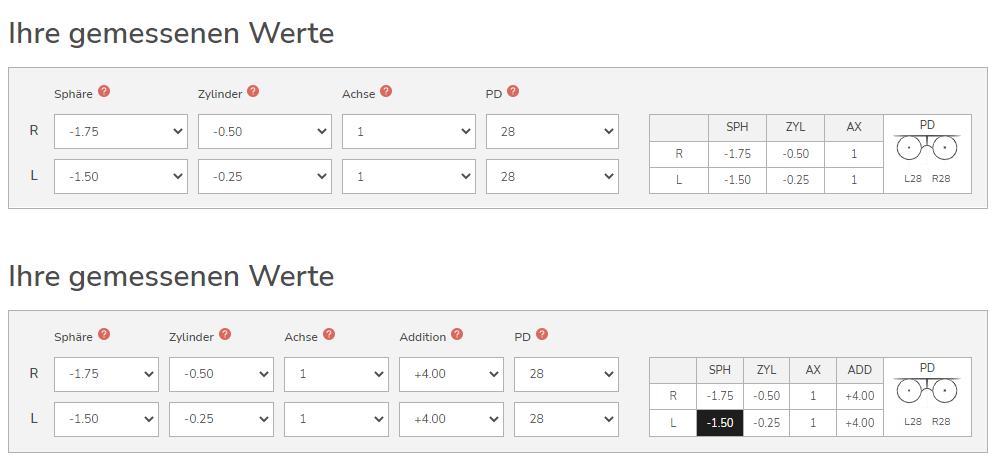Image resolution: width=1000 pixels, height=470 pixels.
Task: Click the PD help icon in top form
Action: point(513,91)
